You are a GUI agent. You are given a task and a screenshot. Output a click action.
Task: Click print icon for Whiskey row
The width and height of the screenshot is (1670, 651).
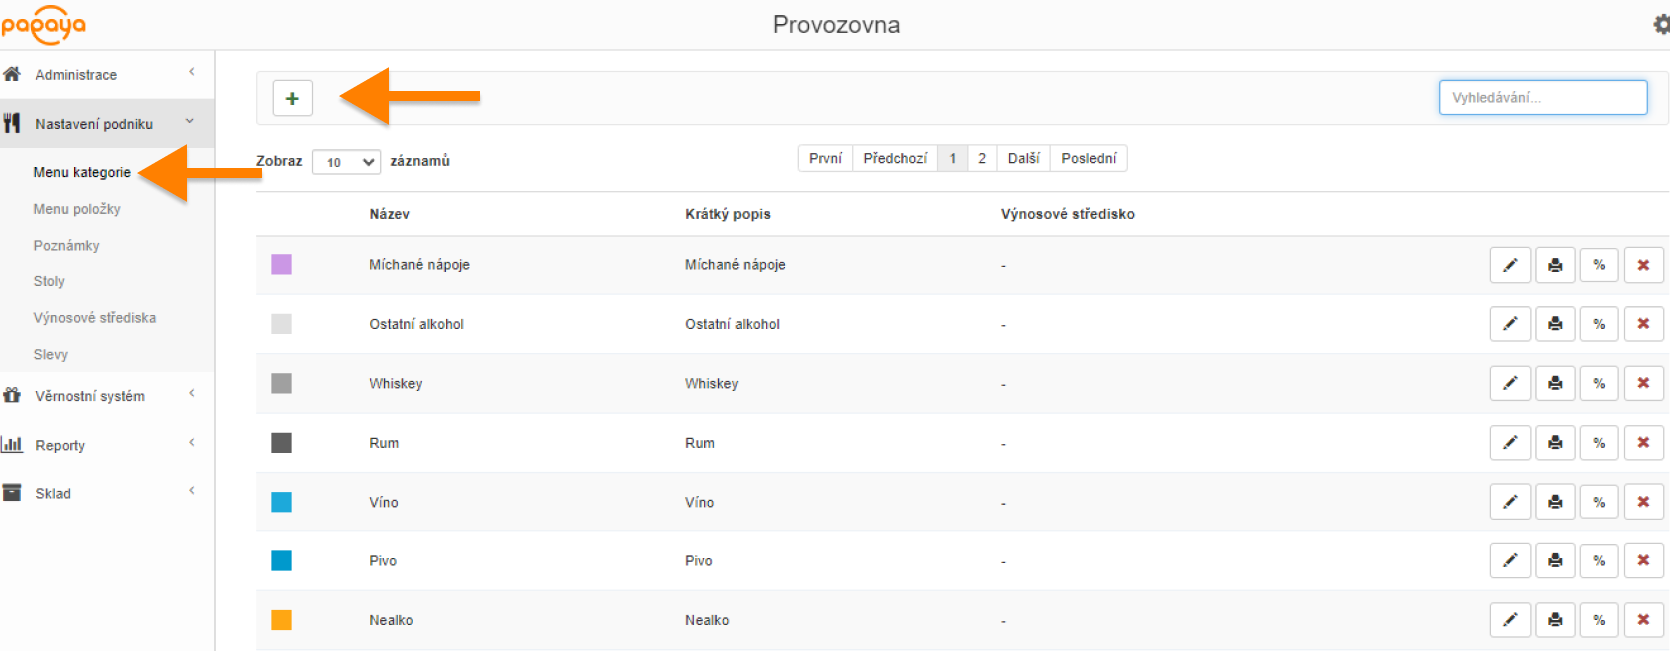(x=1555, y=383)
